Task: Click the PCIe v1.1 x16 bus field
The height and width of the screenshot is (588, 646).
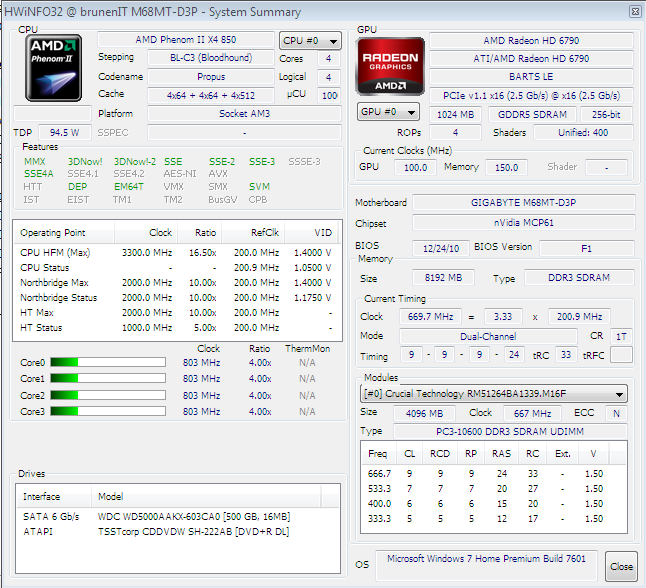Action: tap(531, 96)
